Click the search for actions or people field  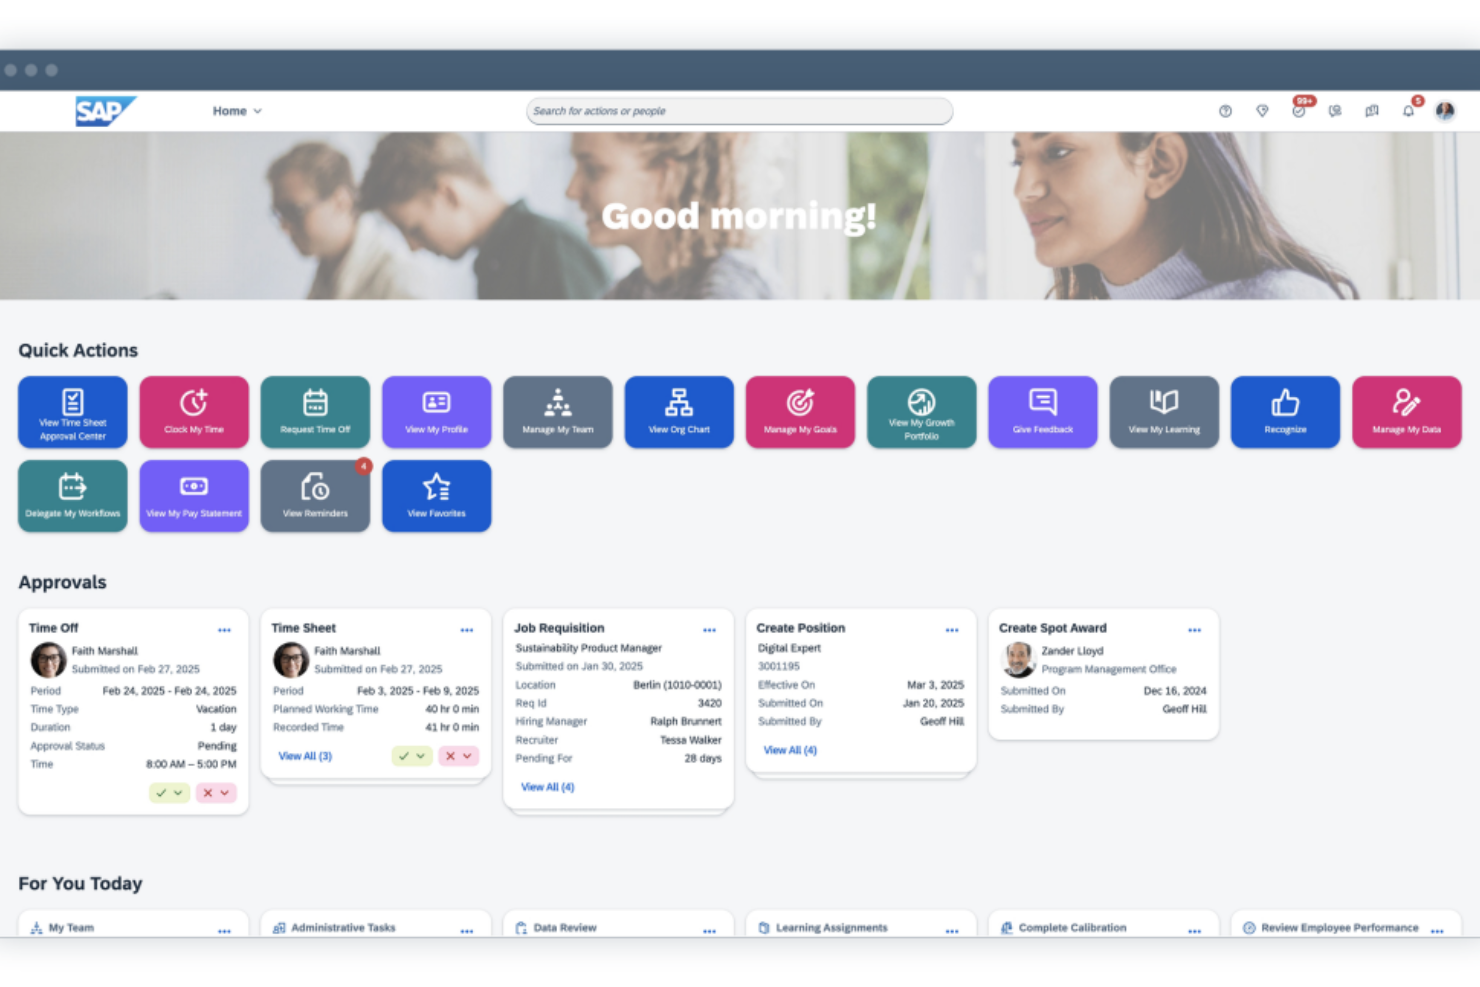click(739, 111)
